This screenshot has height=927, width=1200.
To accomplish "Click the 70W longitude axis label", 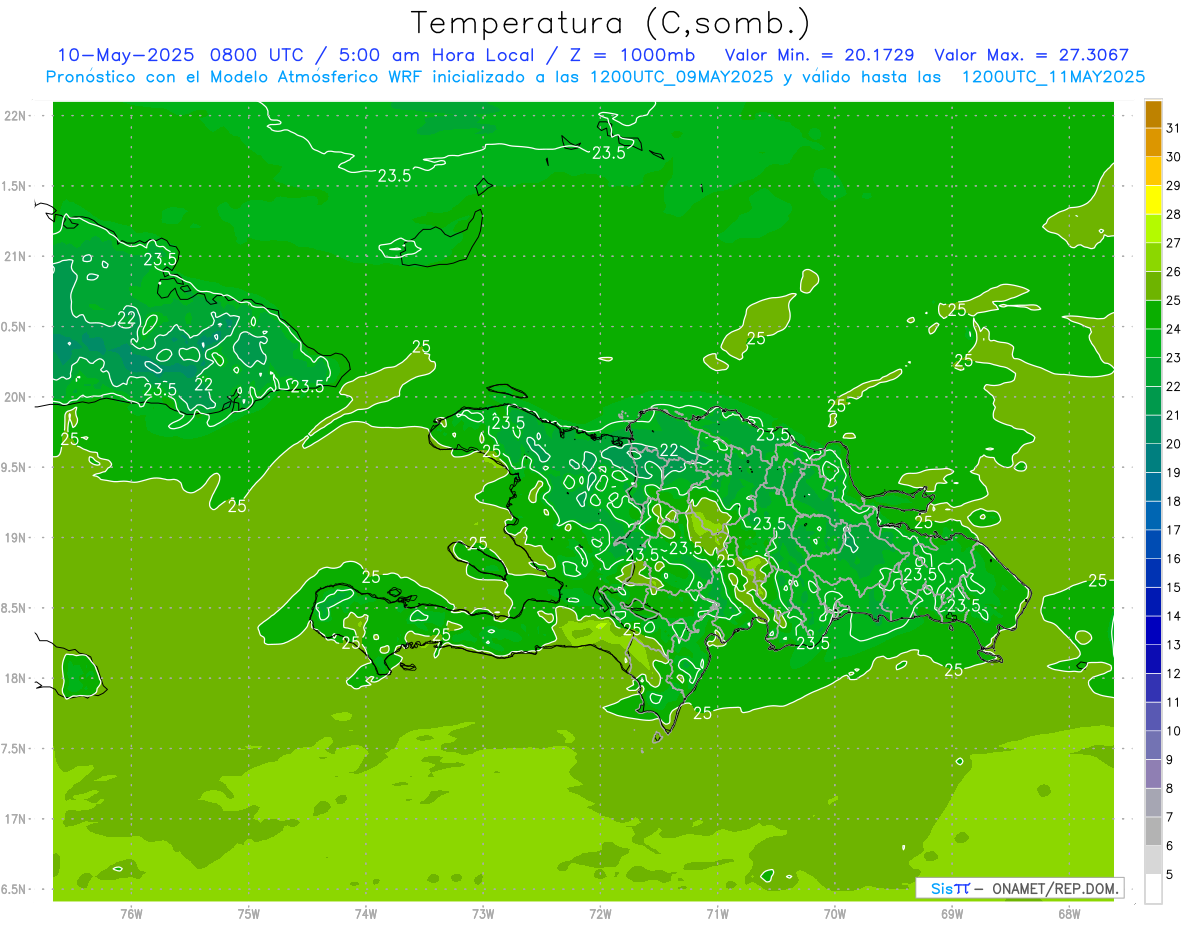I will click(834, 914).
